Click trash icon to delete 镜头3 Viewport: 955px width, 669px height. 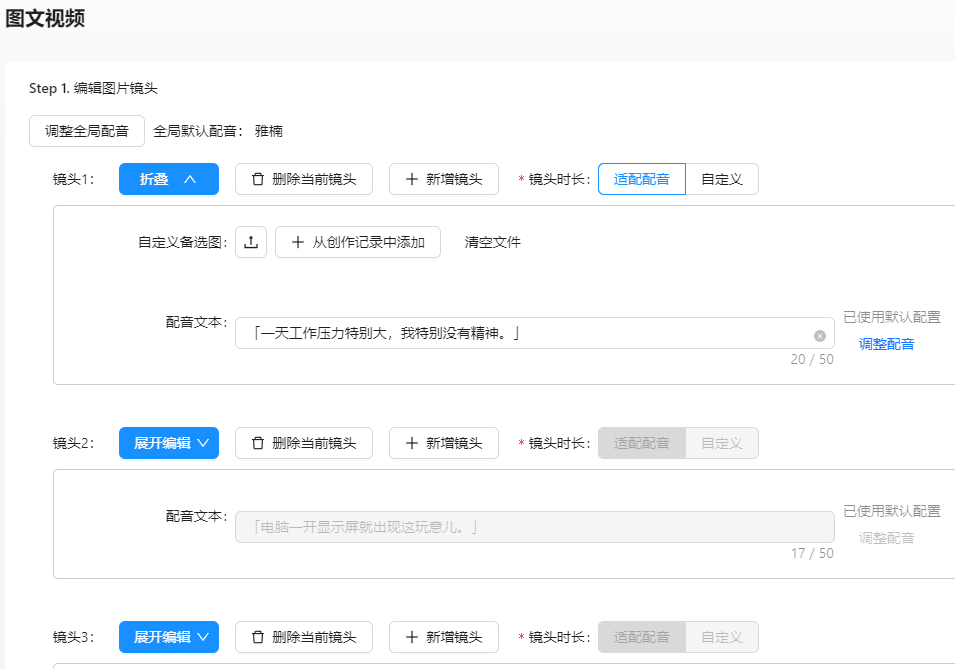pos(258,637)
